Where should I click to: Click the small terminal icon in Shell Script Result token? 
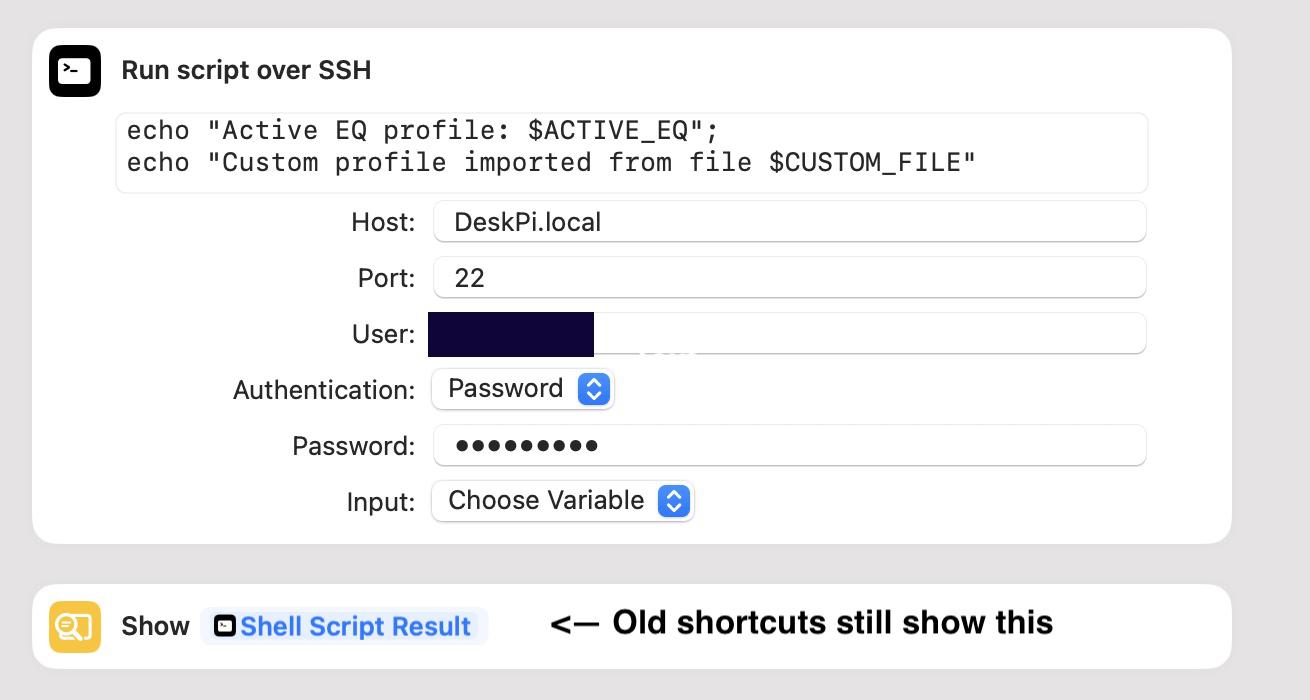[x=226, y=627]
